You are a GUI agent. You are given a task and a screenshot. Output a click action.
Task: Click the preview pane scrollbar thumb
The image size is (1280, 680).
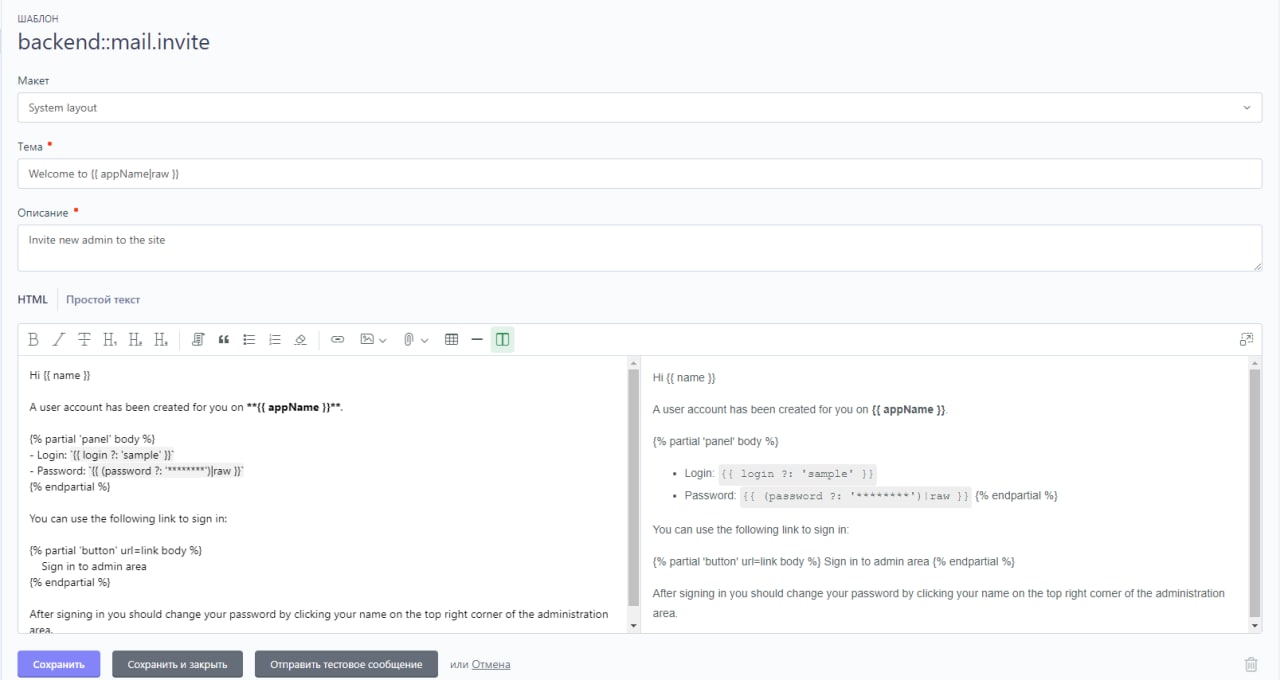click(1256, 493)
